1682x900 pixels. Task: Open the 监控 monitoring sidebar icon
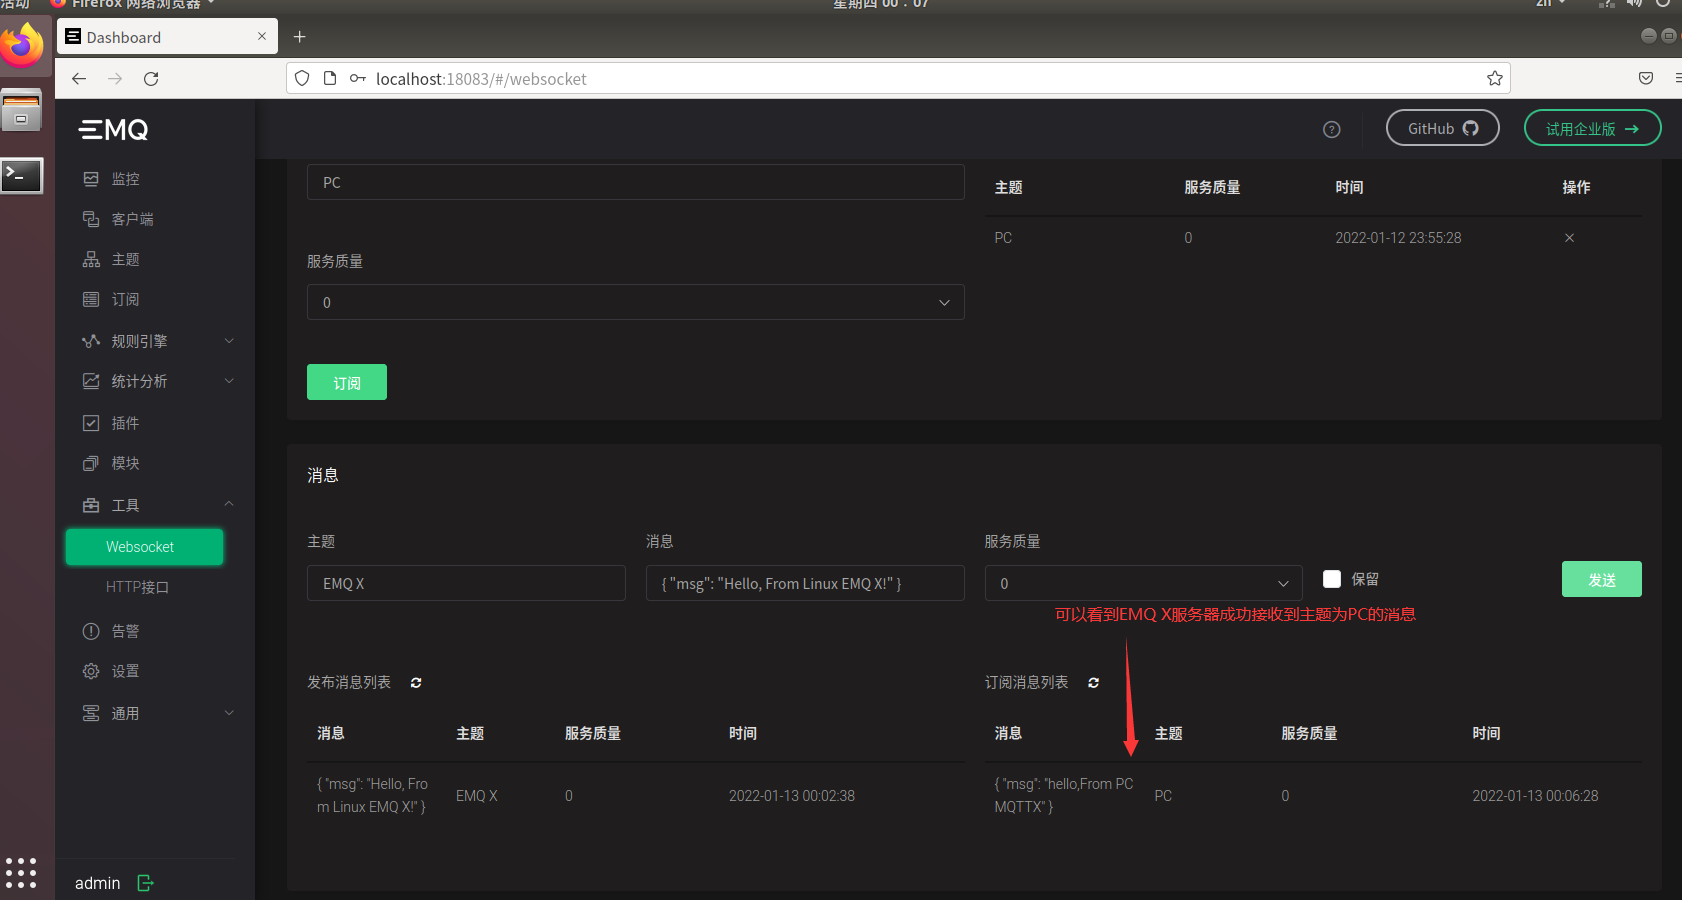[x=91, y=178]
